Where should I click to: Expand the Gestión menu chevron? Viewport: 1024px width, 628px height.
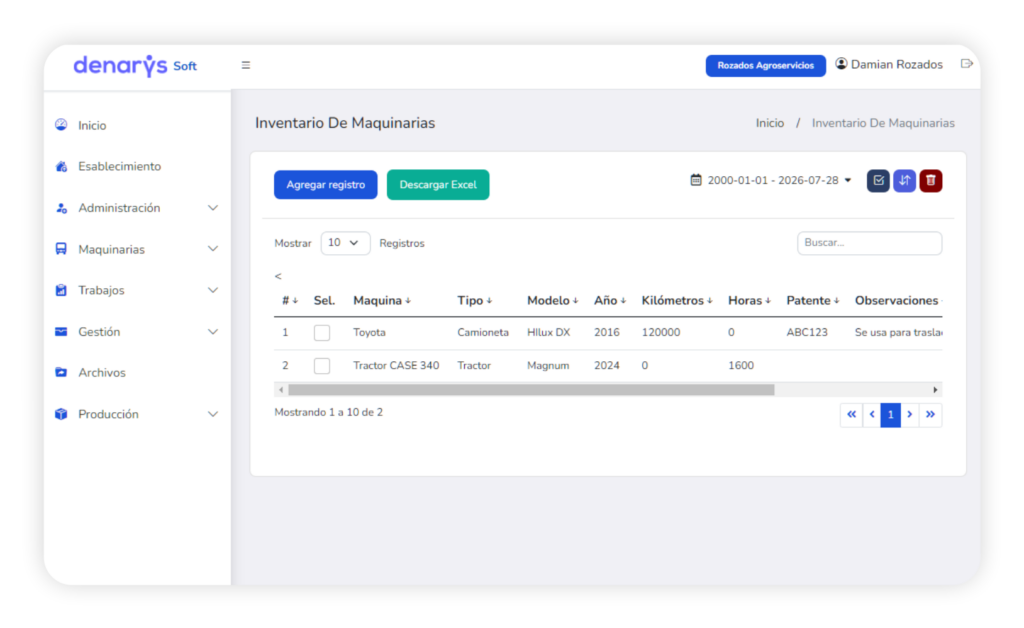pos(213,332)
